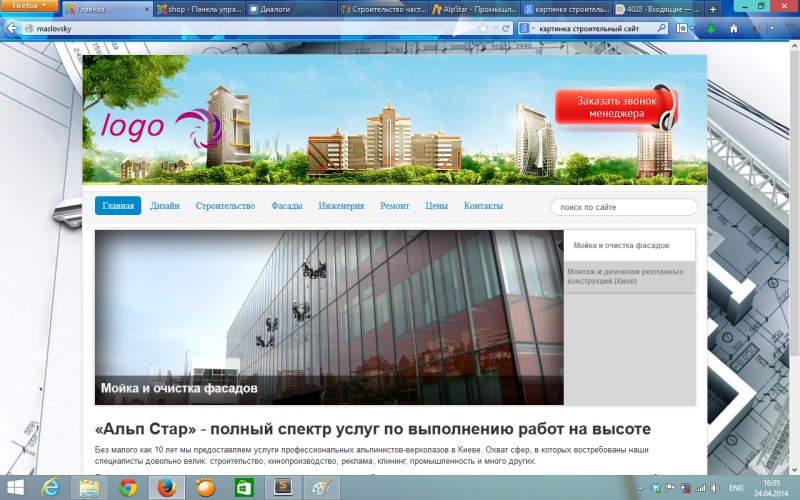
Task: Switch to the '4028 · Входящие' tab
Action: coord(658,9)
